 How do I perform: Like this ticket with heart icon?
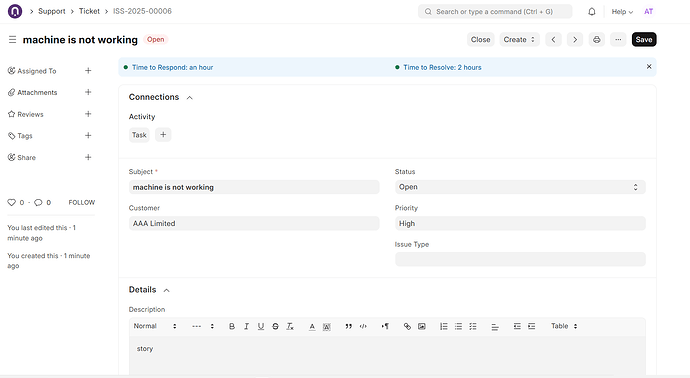pos(11,202)
